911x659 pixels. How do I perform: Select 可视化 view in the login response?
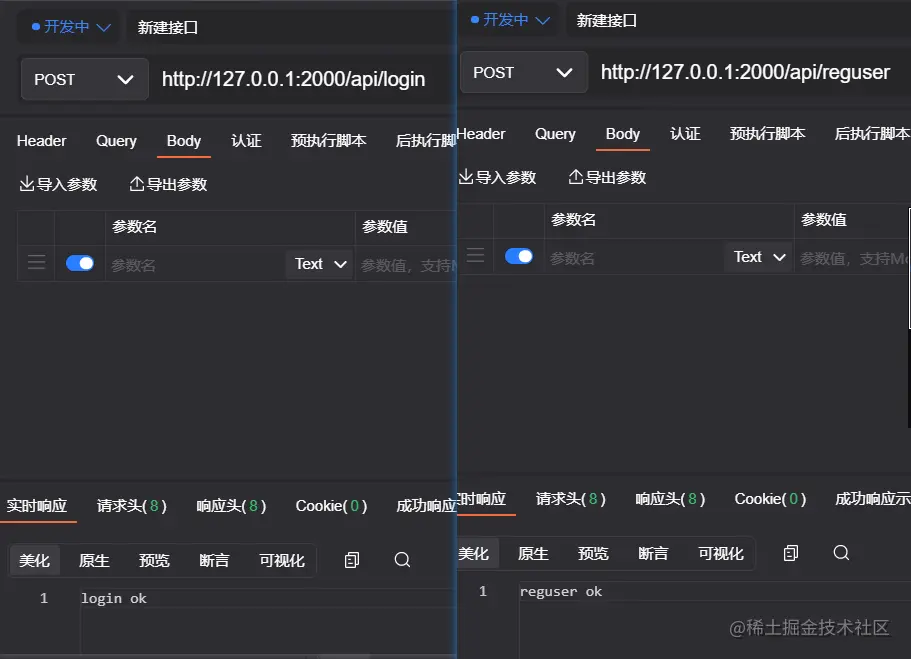click(x=282, y=560)
